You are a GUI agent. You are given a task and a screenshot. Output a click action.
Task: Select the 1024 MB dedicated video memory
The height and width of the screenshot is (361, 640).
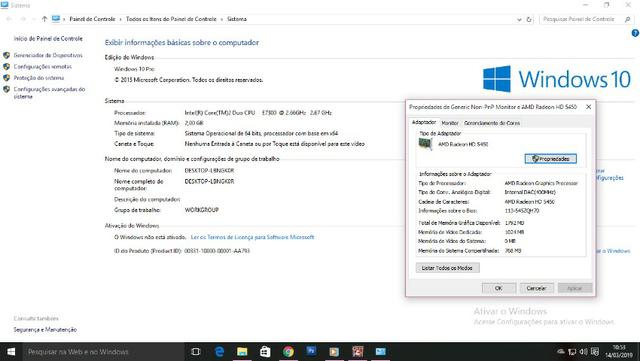[514, 232]
